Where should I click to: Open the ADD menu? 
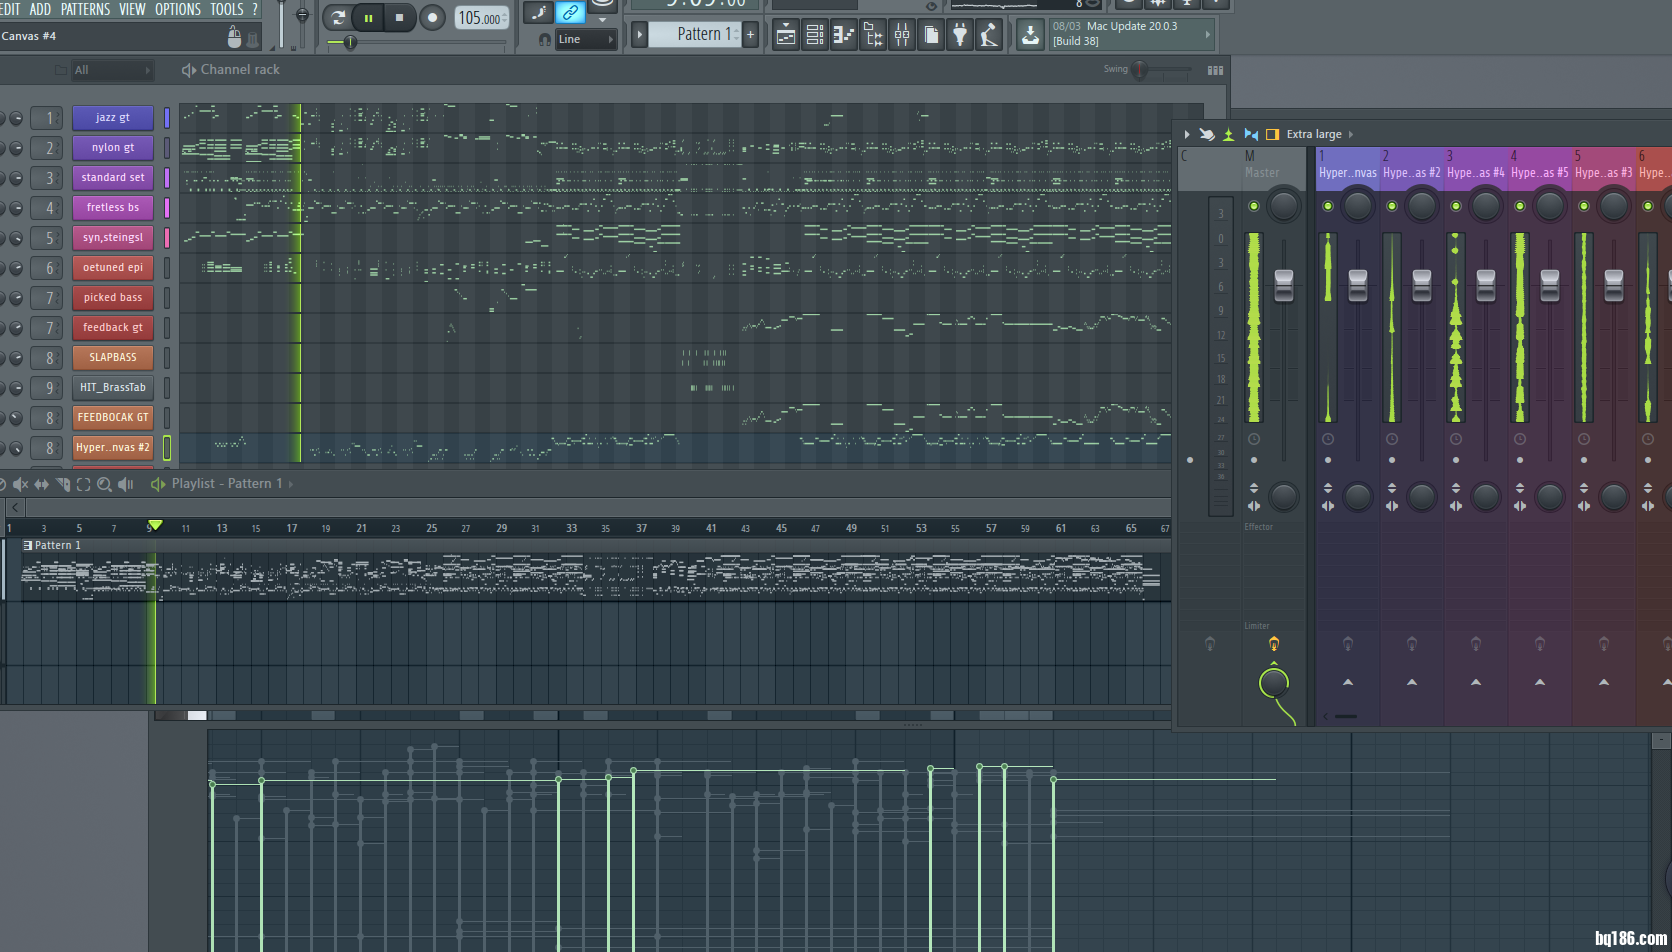(x=40, y=9)
